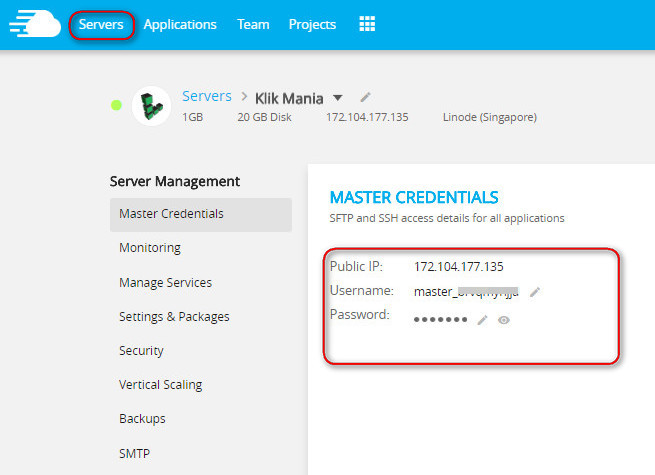Expand the Klik Mania server dropdown arrow
655x475 pixels.
tap(338, 98)
